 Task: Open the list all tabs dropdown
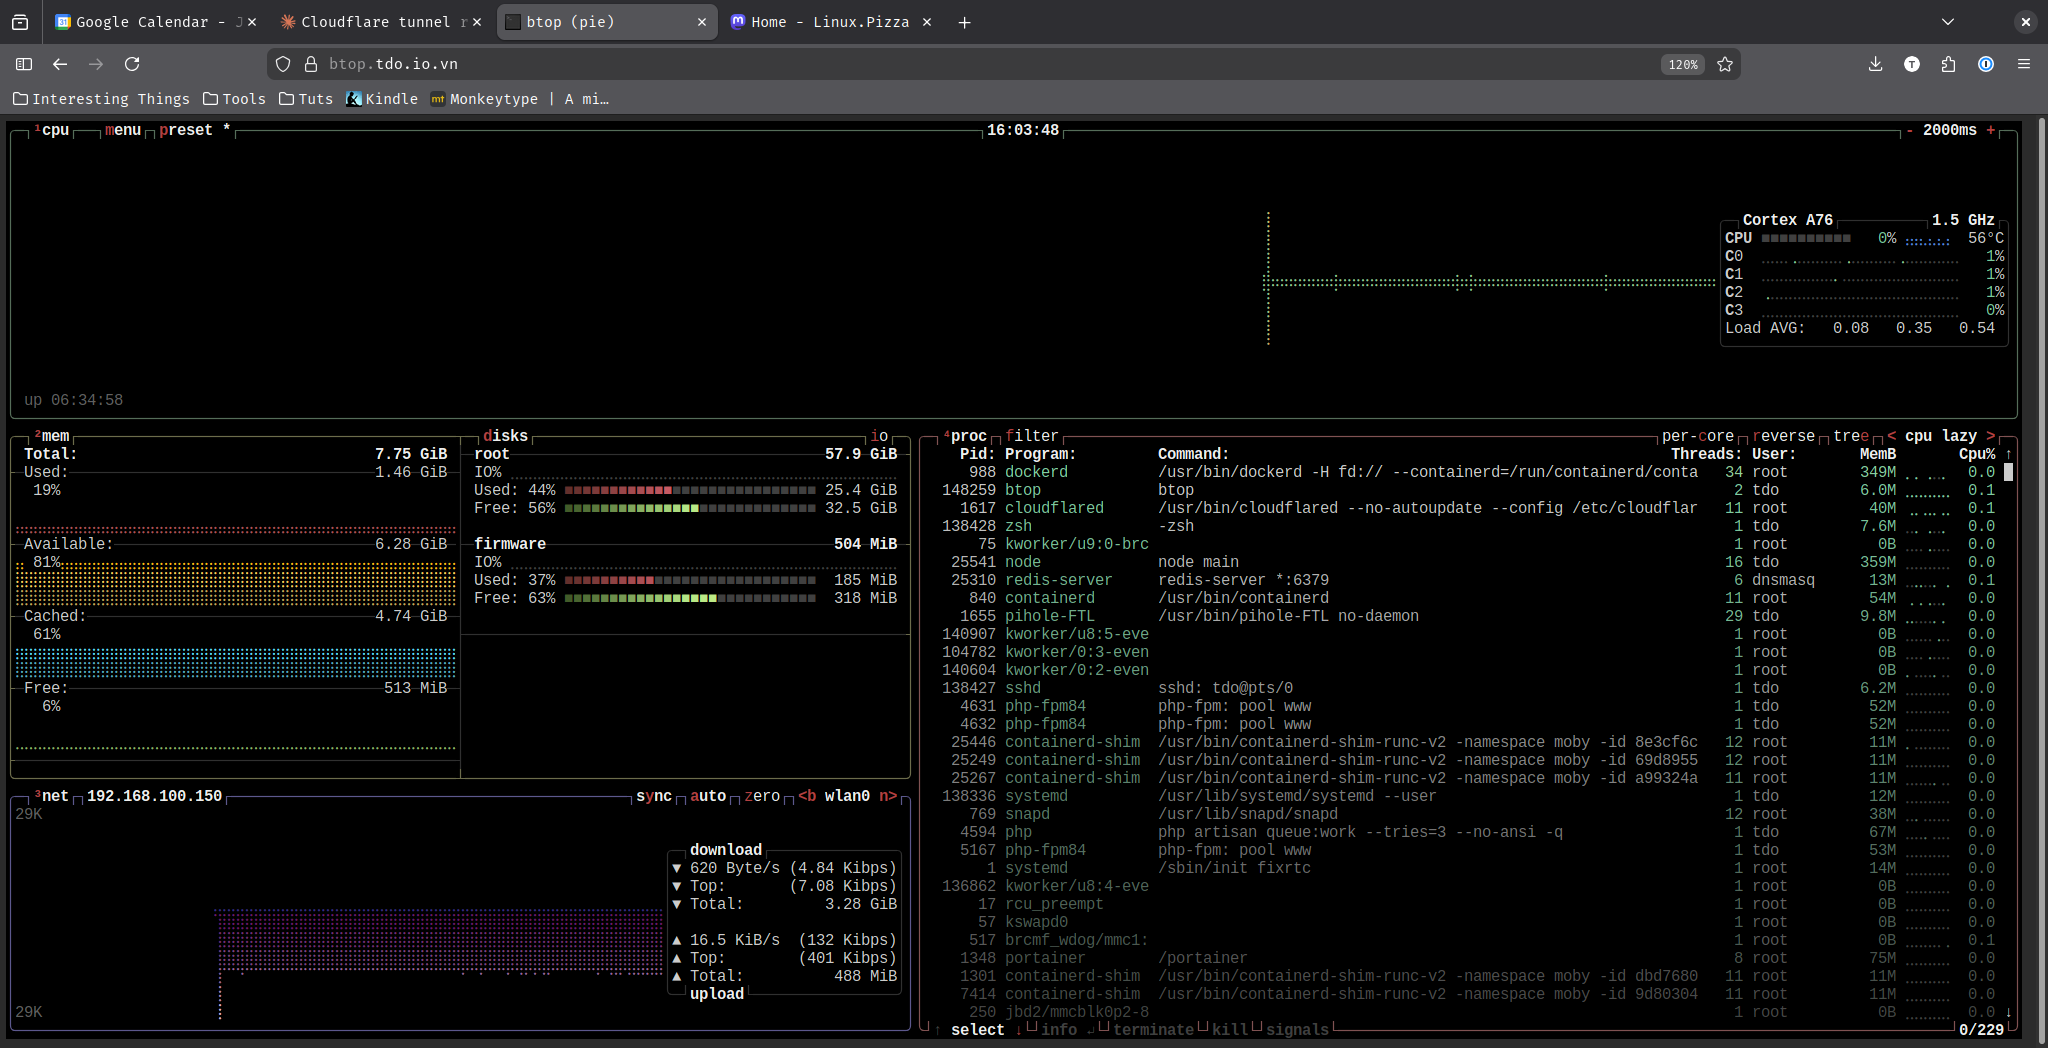click(1947, 22)
